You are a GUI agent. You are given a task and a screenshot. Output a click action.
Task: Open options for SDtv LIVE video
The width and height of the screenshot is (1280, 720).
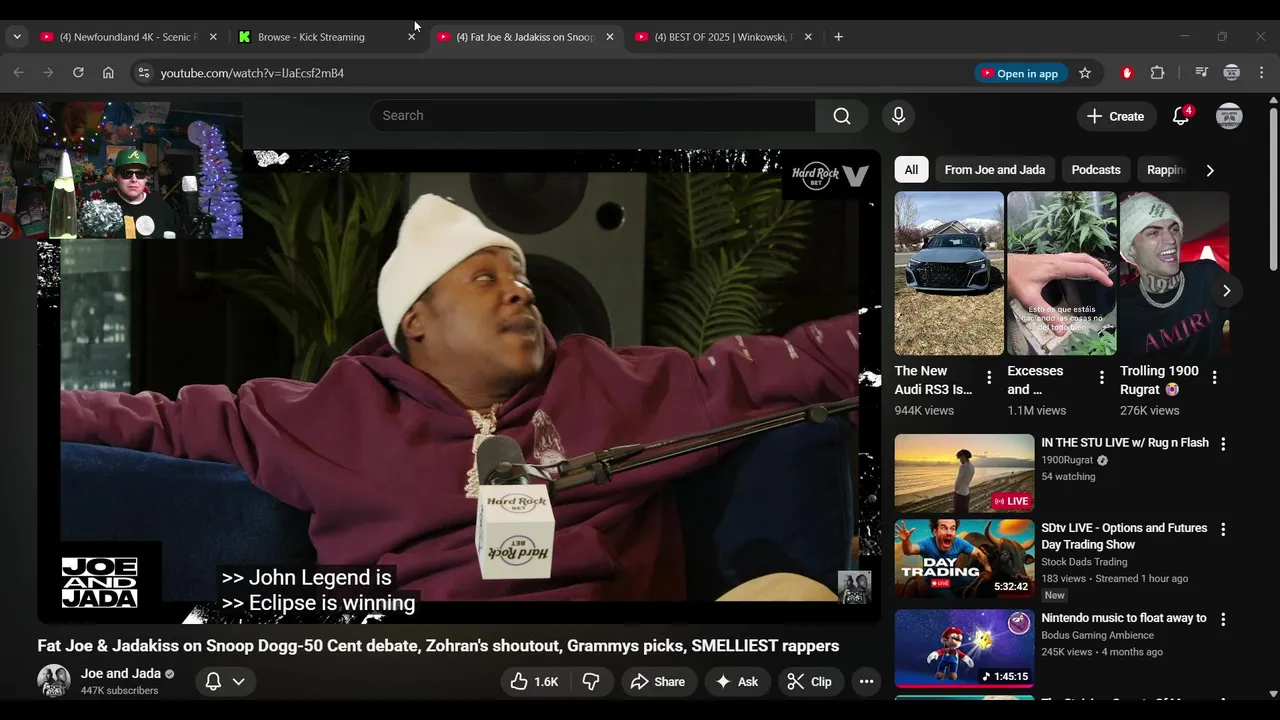(x=1223, y=529)
